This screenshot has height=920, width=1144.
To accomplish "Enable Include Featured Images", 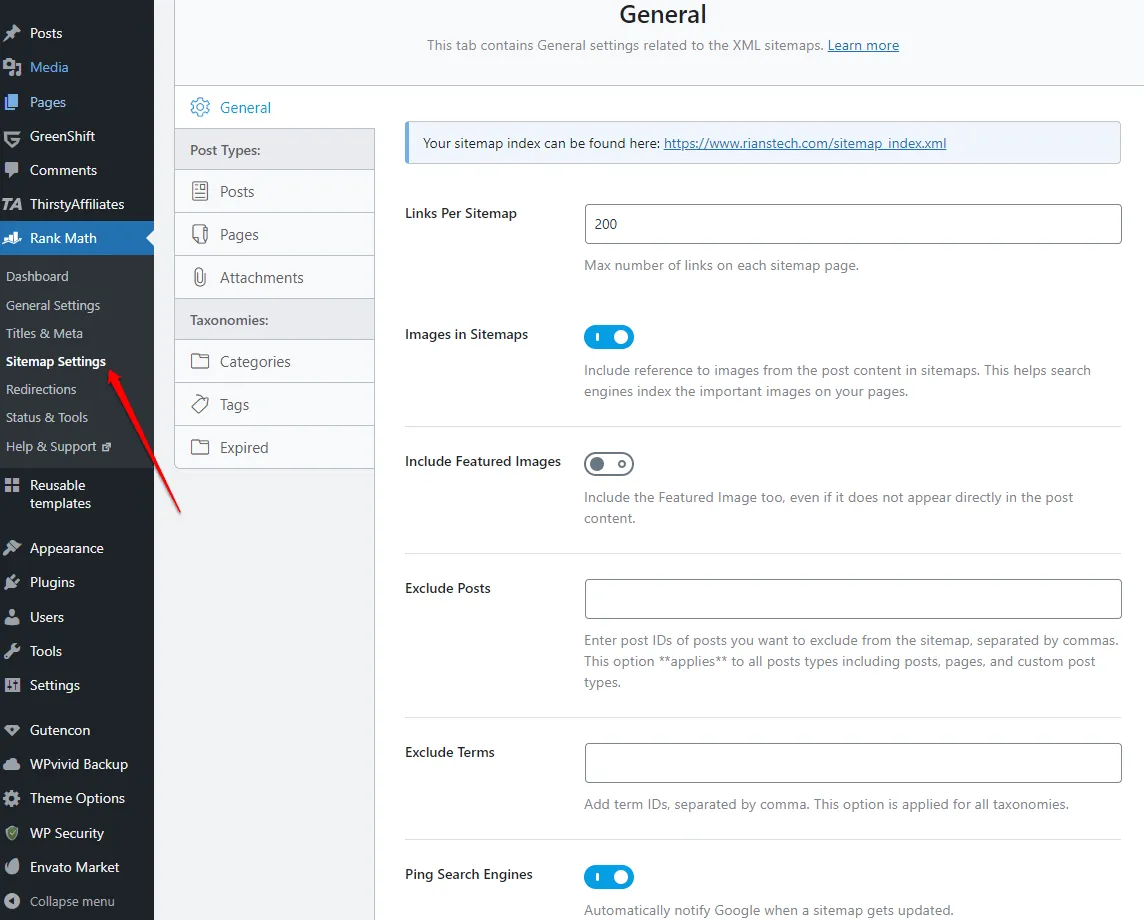I will 609,464.
